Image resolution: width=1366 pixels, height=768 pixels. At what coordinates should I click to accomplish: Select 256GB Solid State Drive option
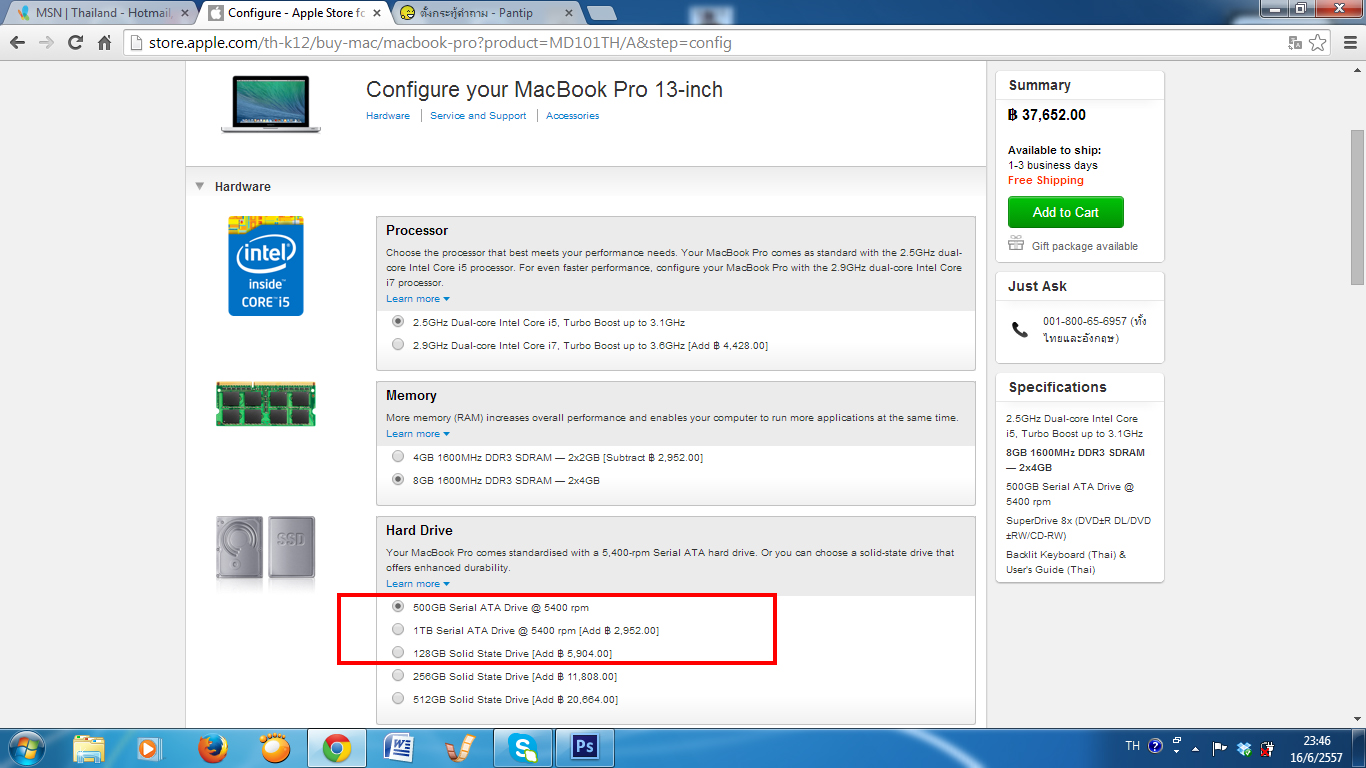coord(398,676)
